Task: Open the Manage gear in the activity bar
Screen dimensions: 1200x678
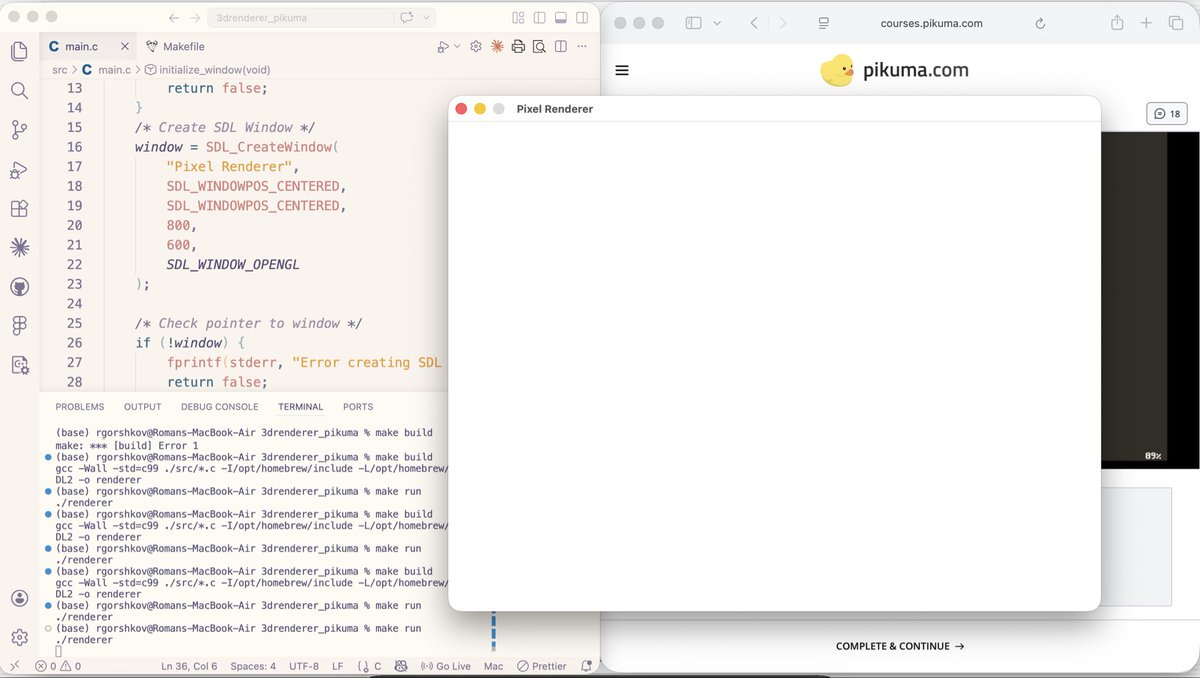Action: pos(19,637)
